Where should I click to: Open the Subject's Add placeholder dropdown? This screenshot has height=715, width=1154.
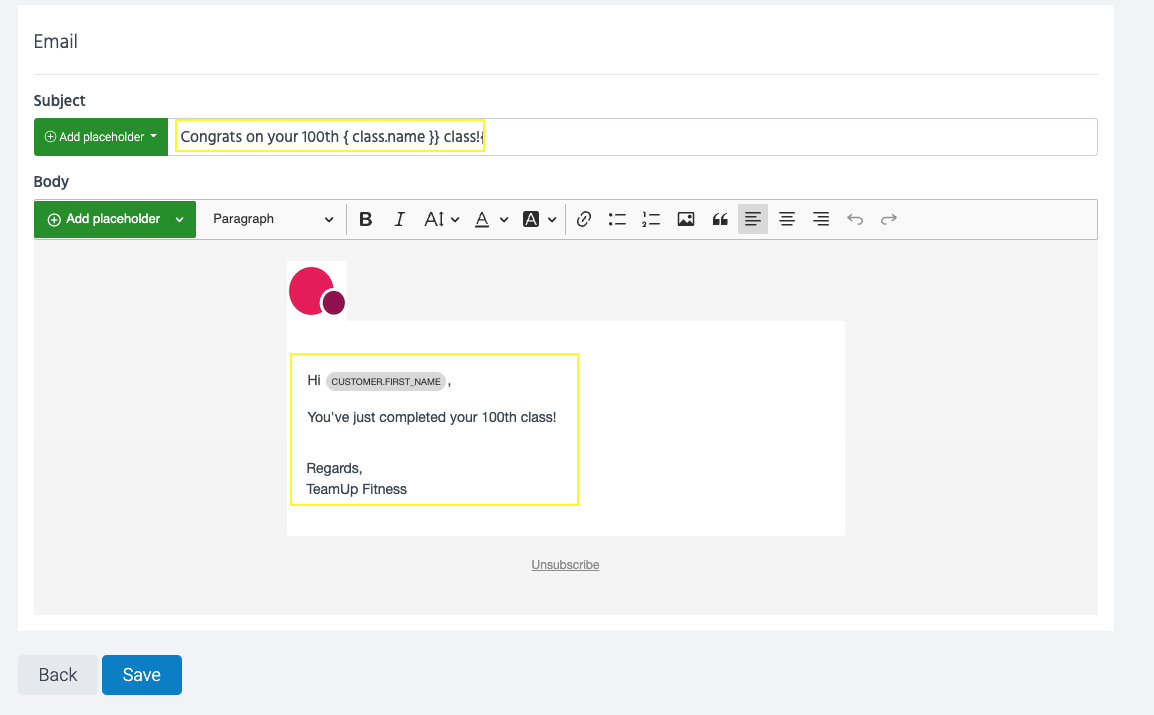(101, 137)
